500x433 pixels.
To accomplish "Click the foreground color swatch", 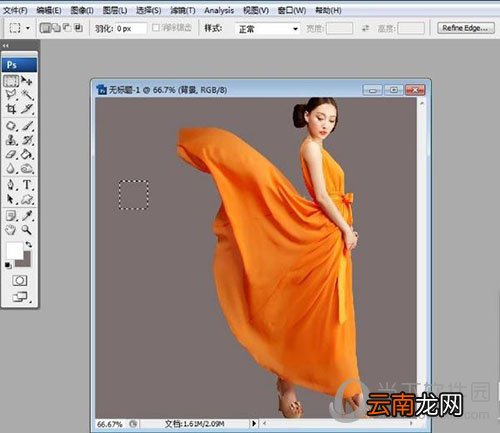I will (15, 251).
